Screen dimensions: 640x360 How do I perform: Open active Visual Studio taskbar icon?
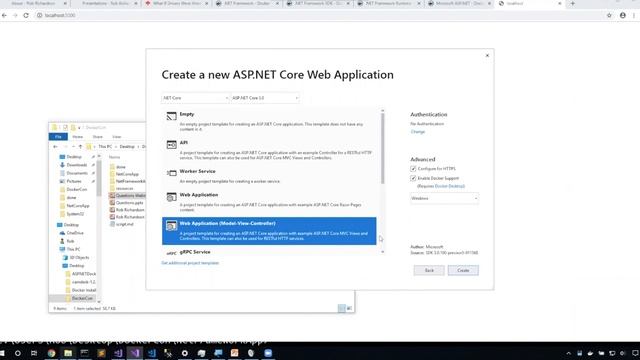(x=135, y=353)
